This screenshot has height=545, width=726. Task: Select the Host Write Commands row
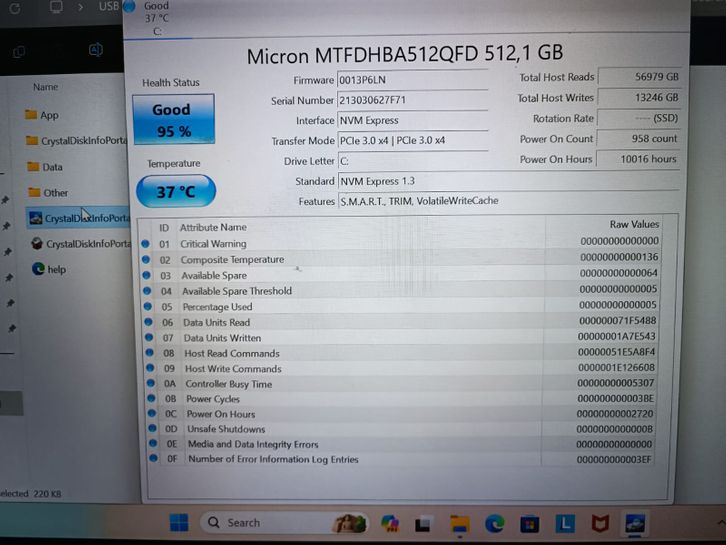pos(401,368)
